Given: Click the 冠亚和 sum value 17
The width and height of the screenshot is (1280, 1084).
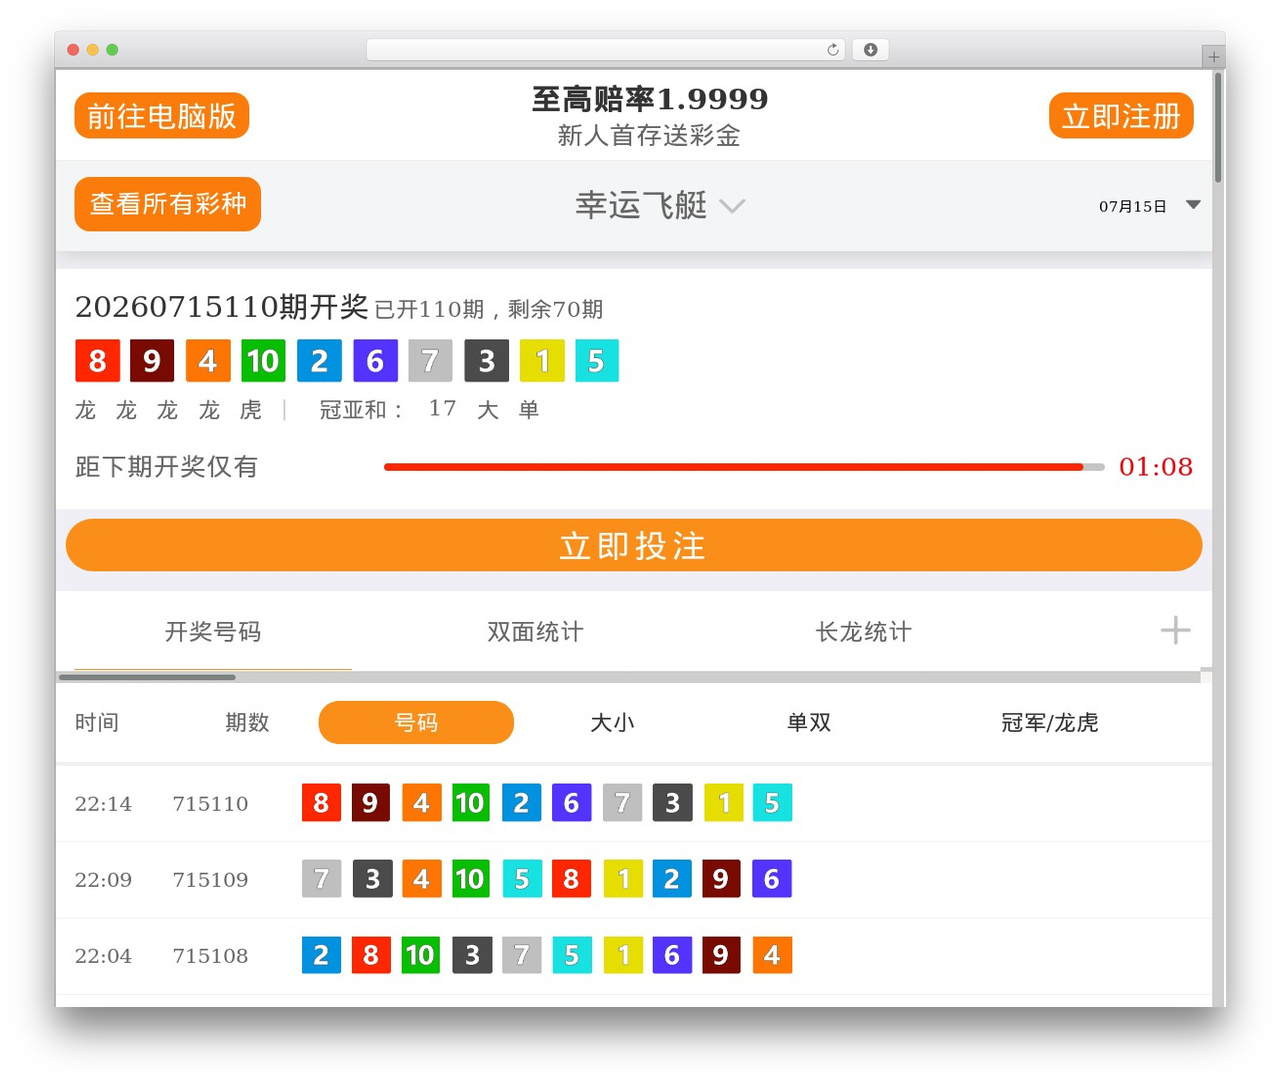Looking at the screenshot, I should [443, 408].
